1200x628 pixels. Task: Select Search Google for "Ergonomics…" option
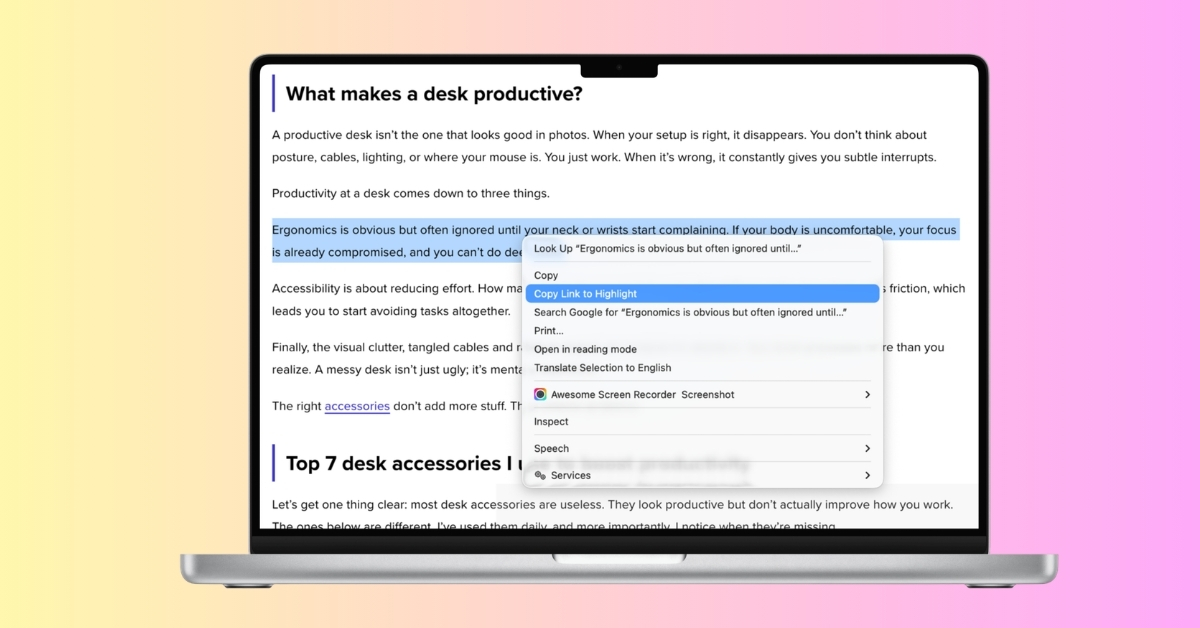click(690, 312)
